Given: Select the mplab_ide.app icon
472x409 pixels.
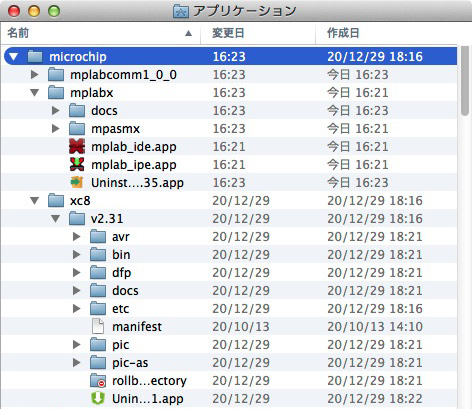Looking at the screenshot, I should click(x=77, y=147).
